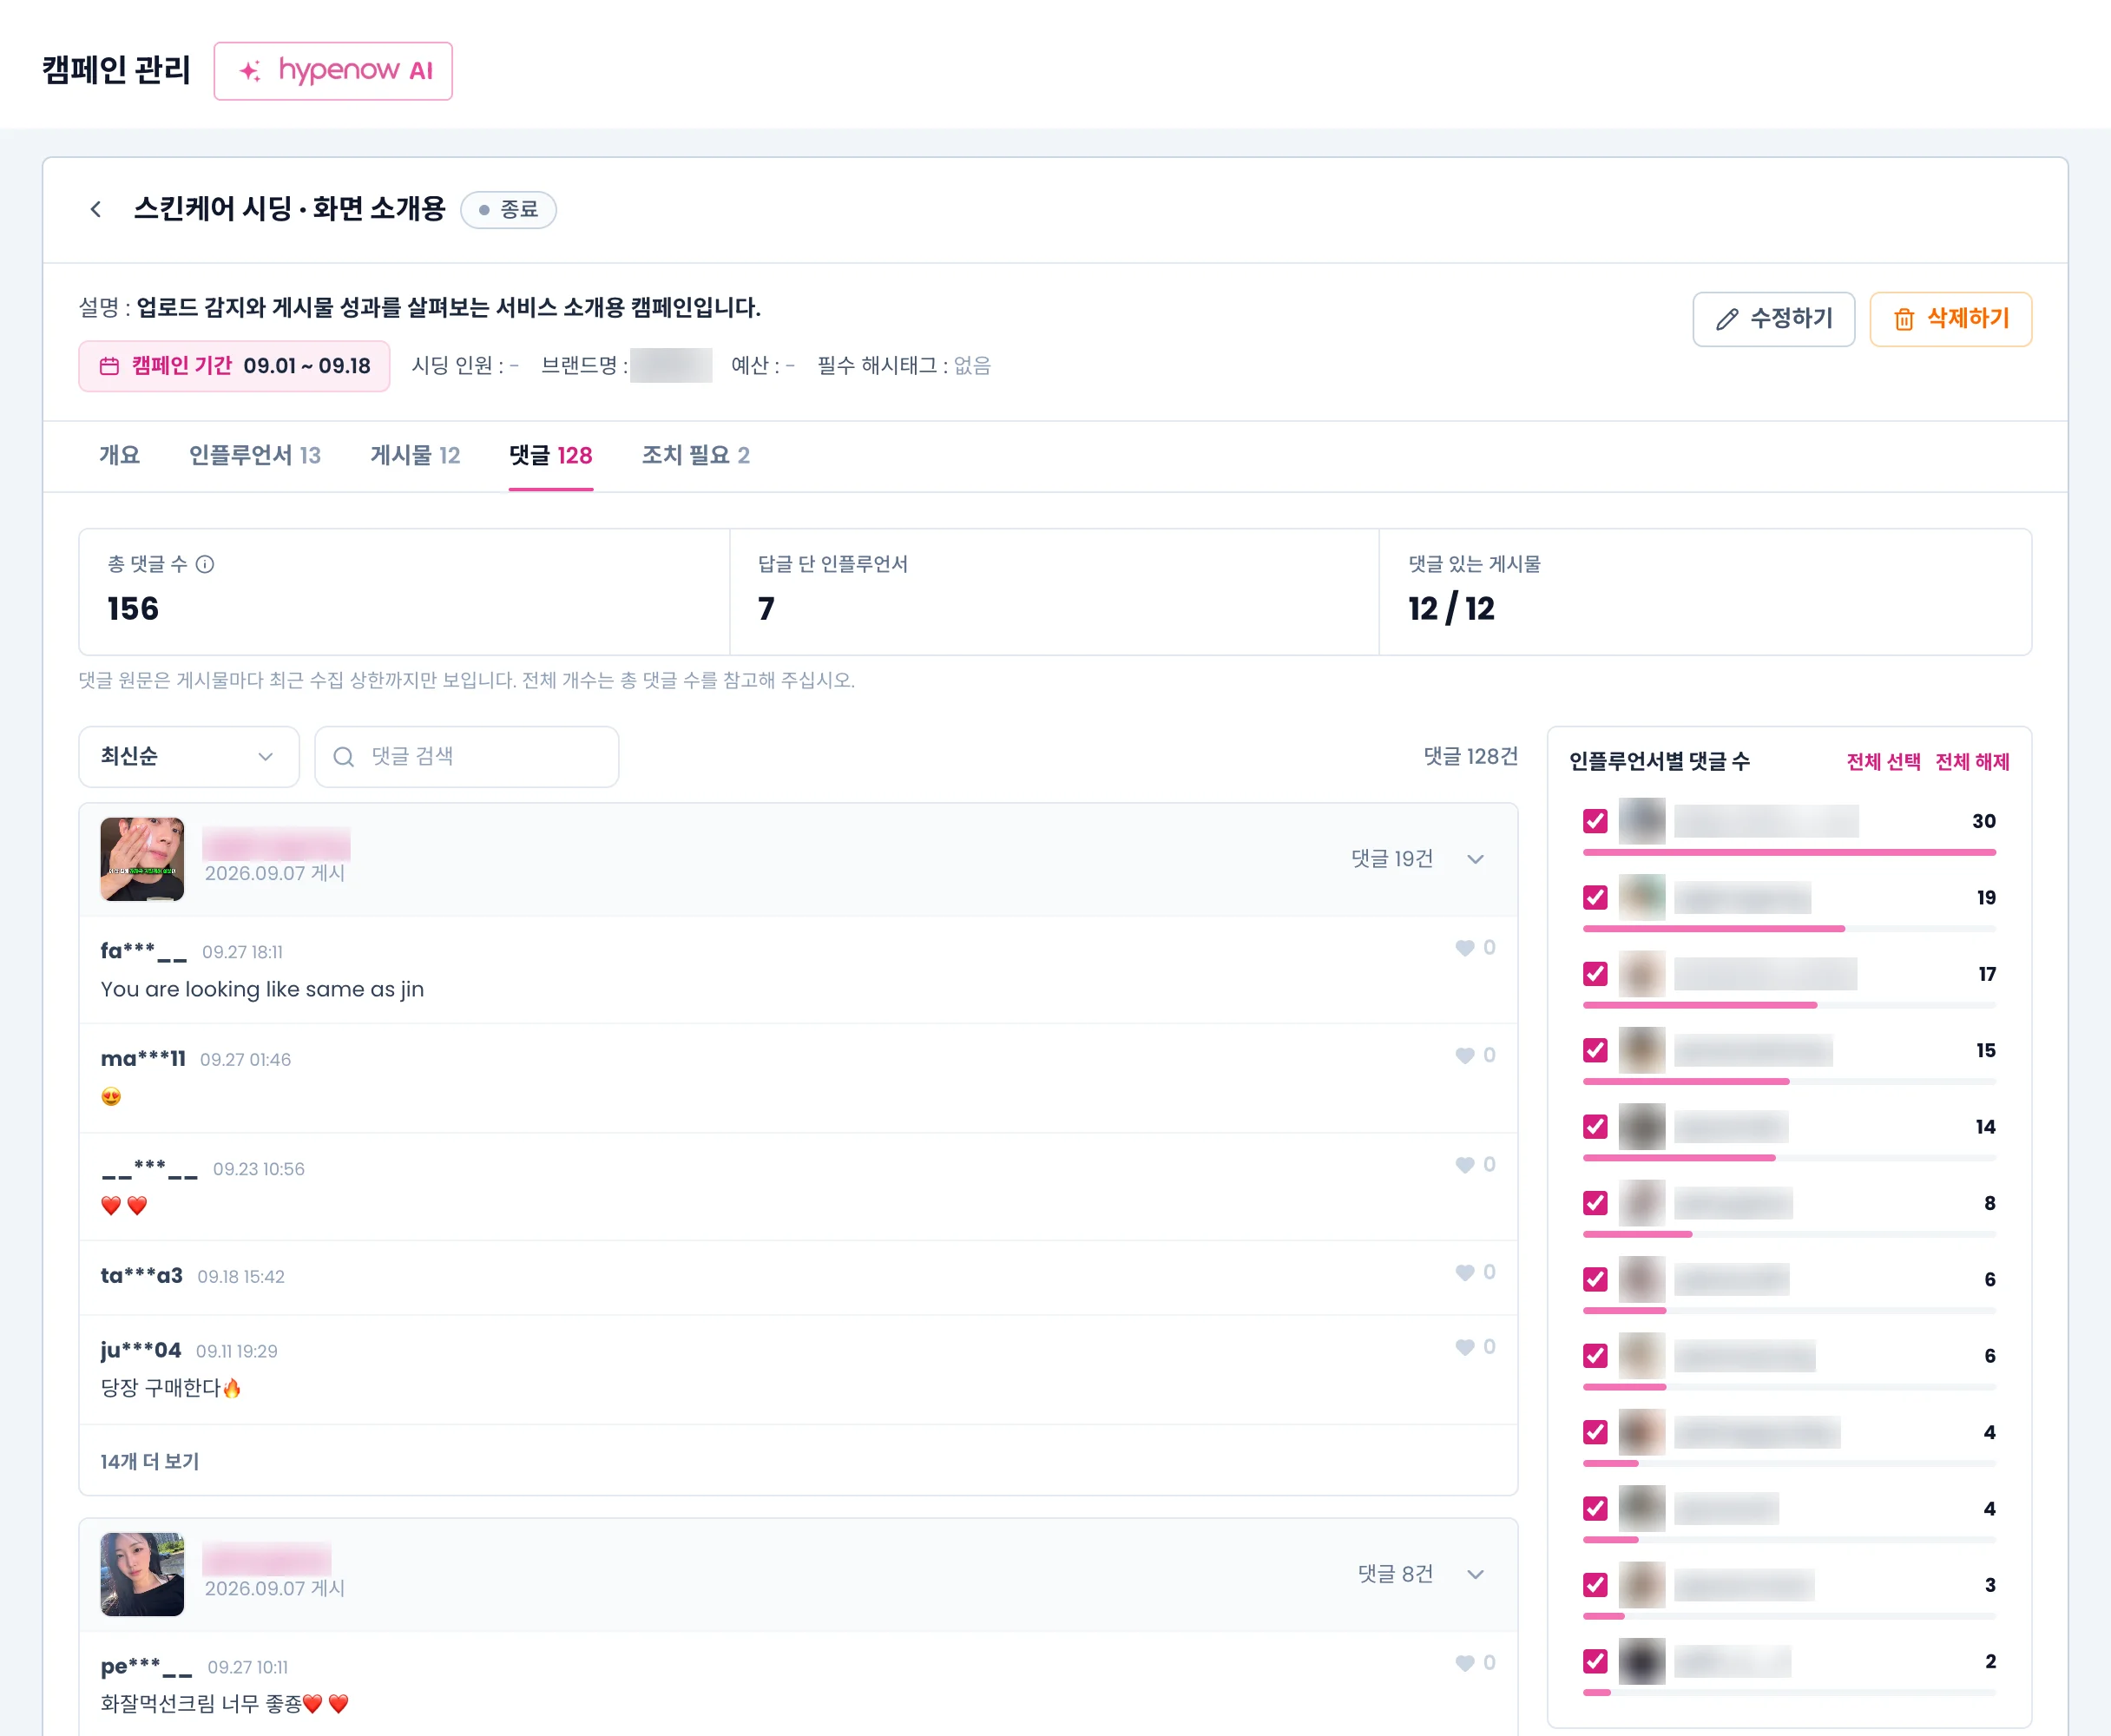
Task: Uncheck the influencer with 2 comments
Action: pos(1595,1661)
